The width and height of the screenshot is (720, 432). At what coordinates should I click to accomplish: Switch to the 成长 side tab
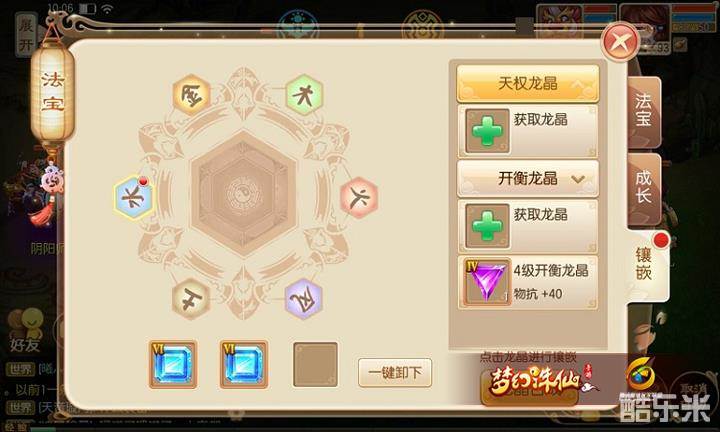pyautogui.click(x=644, y=187)
